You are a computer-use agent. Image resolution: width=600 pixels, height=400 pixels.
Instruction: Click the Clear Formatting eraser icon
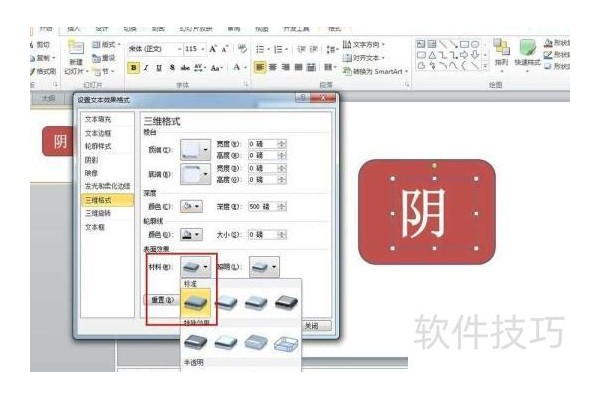point(242,49)
